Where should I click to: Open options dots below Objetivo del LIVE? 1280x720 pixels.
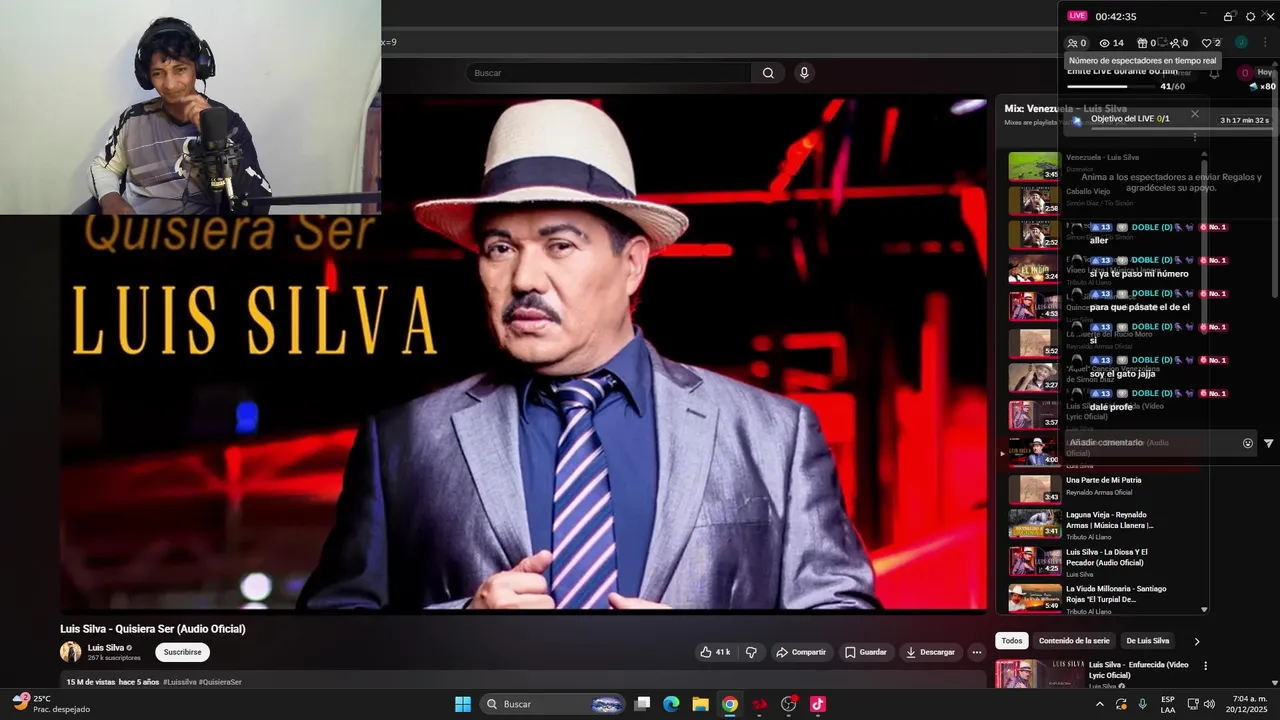(x=1194, y=137)
